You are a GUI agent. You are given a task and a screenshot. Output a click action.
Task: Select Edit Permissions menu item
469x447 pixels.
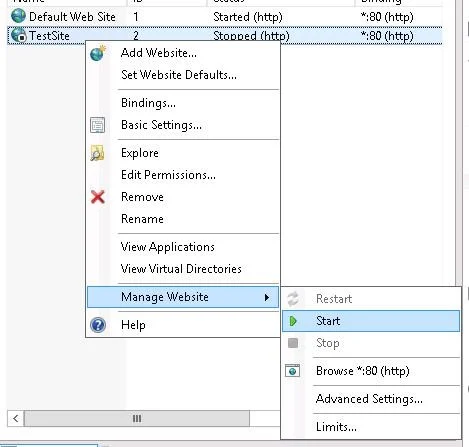point(168,175)
